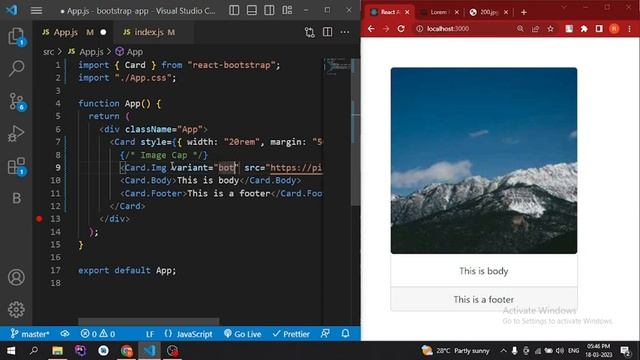This screenshot has height=360, width=640.
Task: Open the Accounts menu icon
Action: coord(16,277)
